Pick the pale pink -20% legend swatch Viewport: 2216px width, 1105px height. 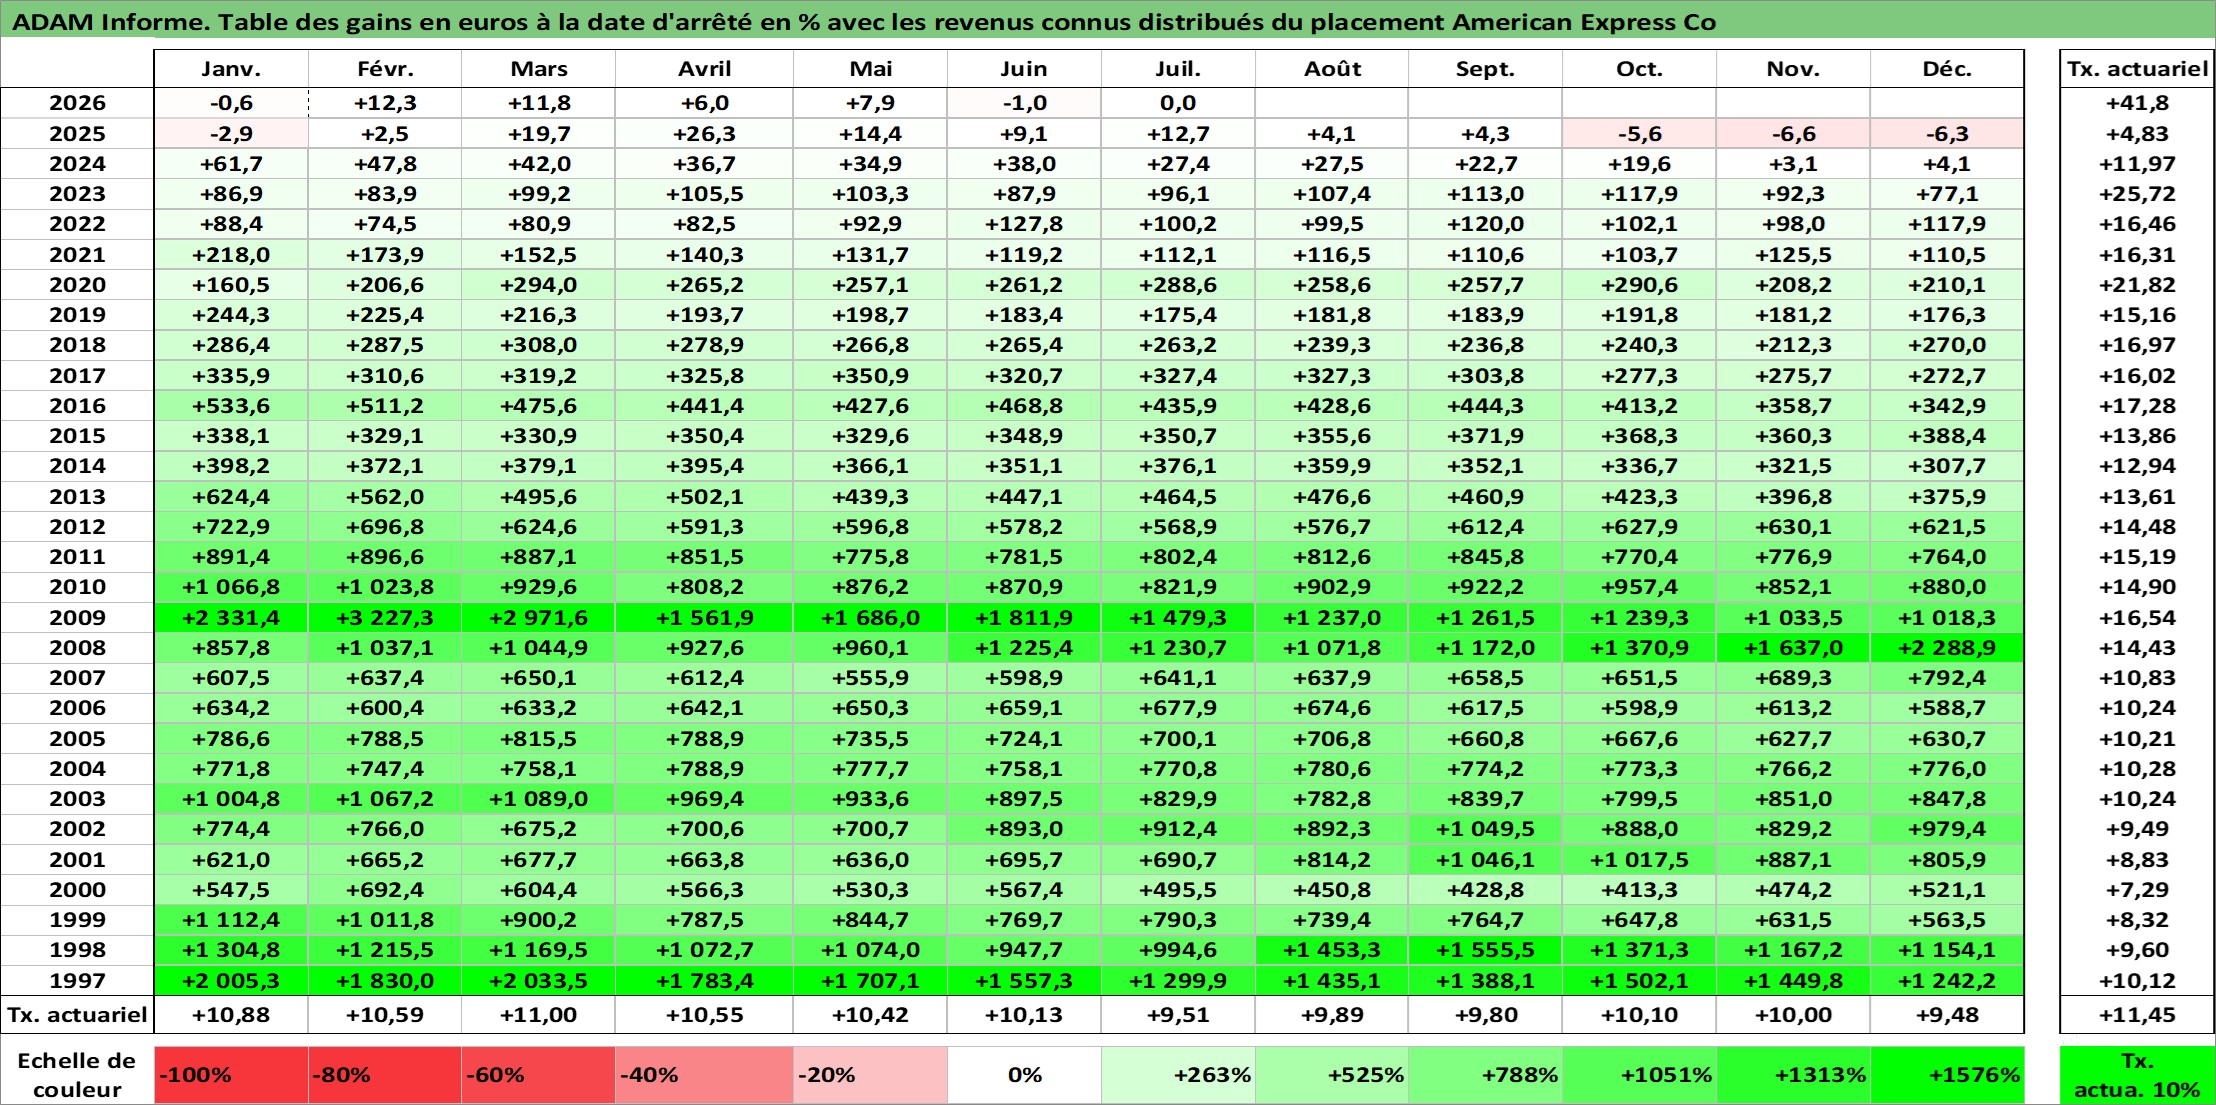[870, 1075]
